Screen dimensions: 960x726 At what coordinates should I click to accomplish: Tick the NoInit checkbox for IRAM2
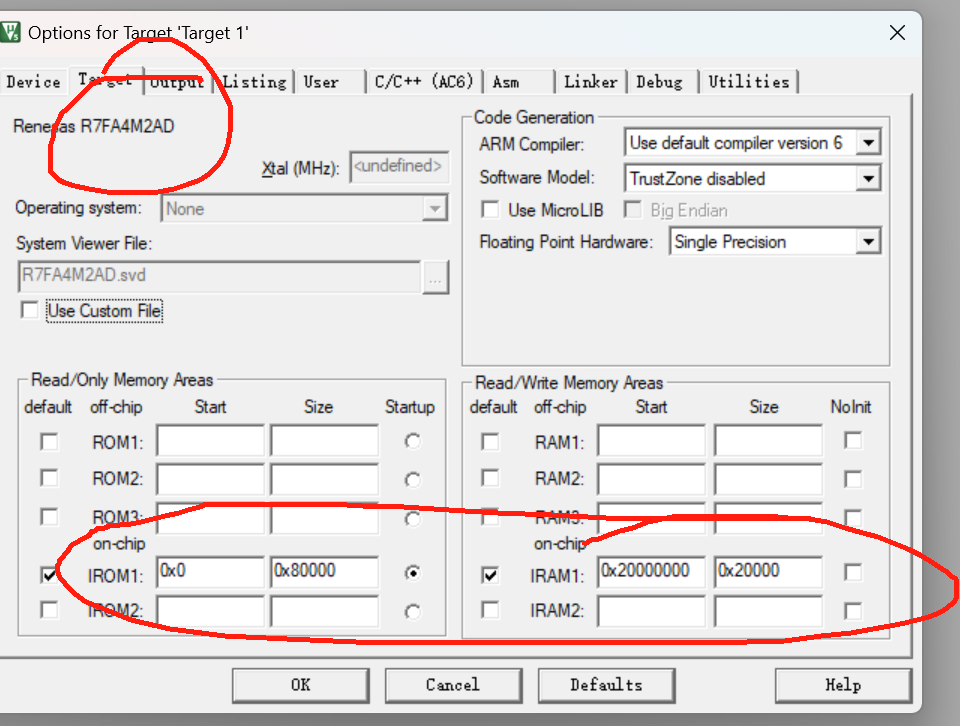pos(853,610)
